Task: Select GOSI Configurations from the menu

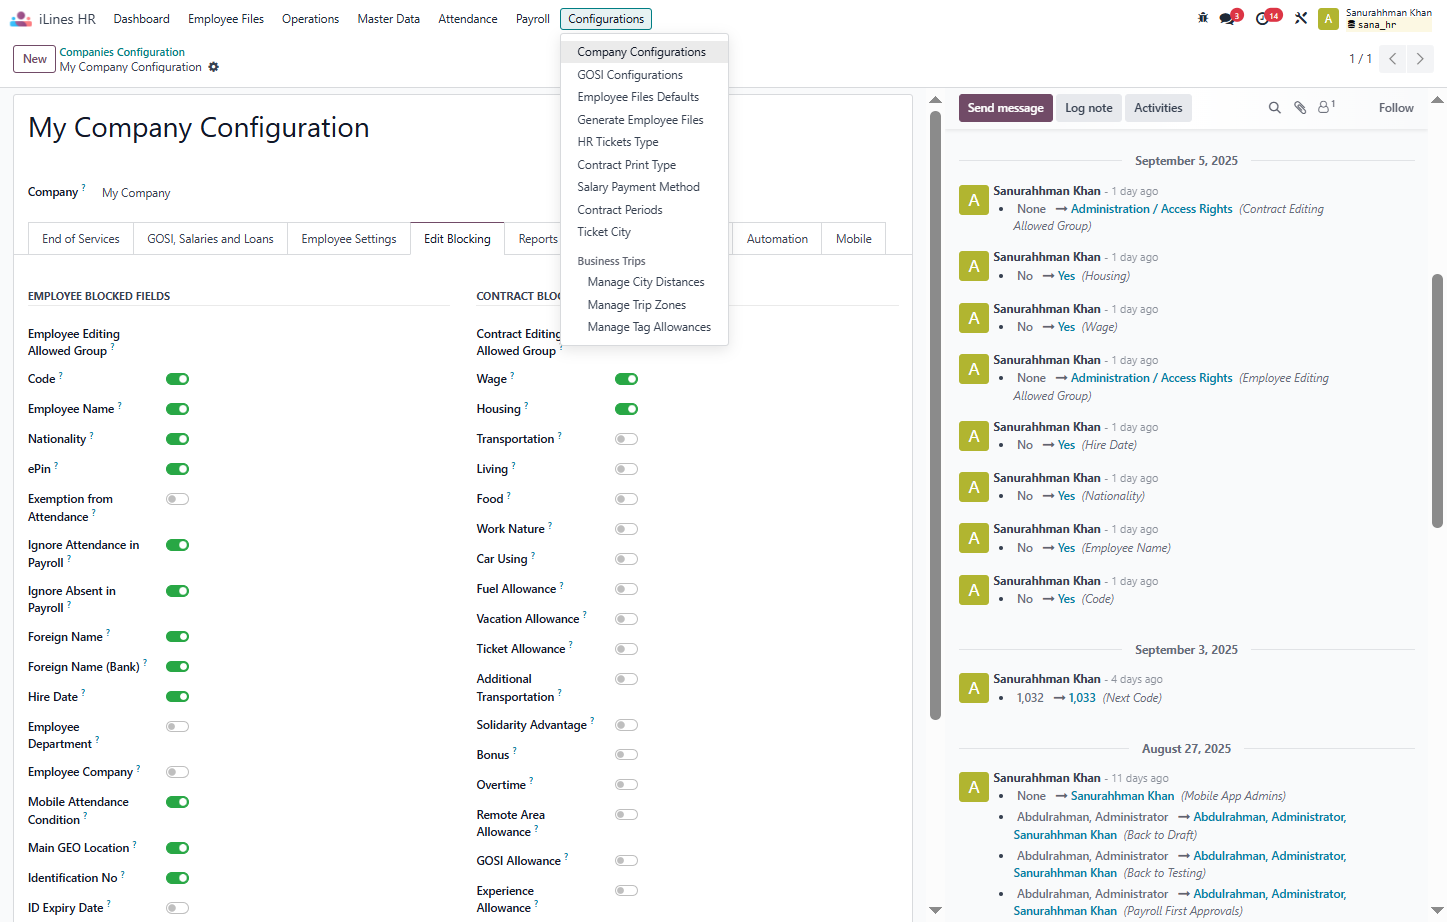Action: pyautogui.click(x=644, y=75)
